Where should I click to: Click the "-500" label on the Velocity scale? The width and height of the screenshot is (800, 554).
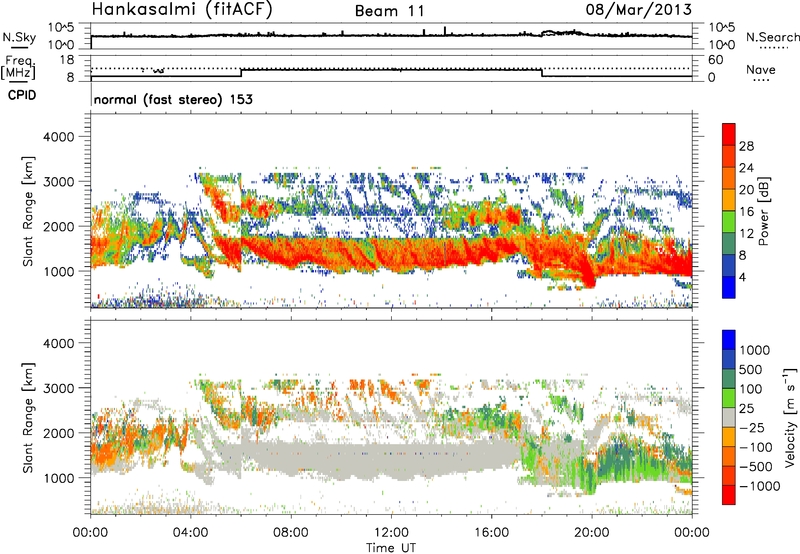tap(756, 467)
